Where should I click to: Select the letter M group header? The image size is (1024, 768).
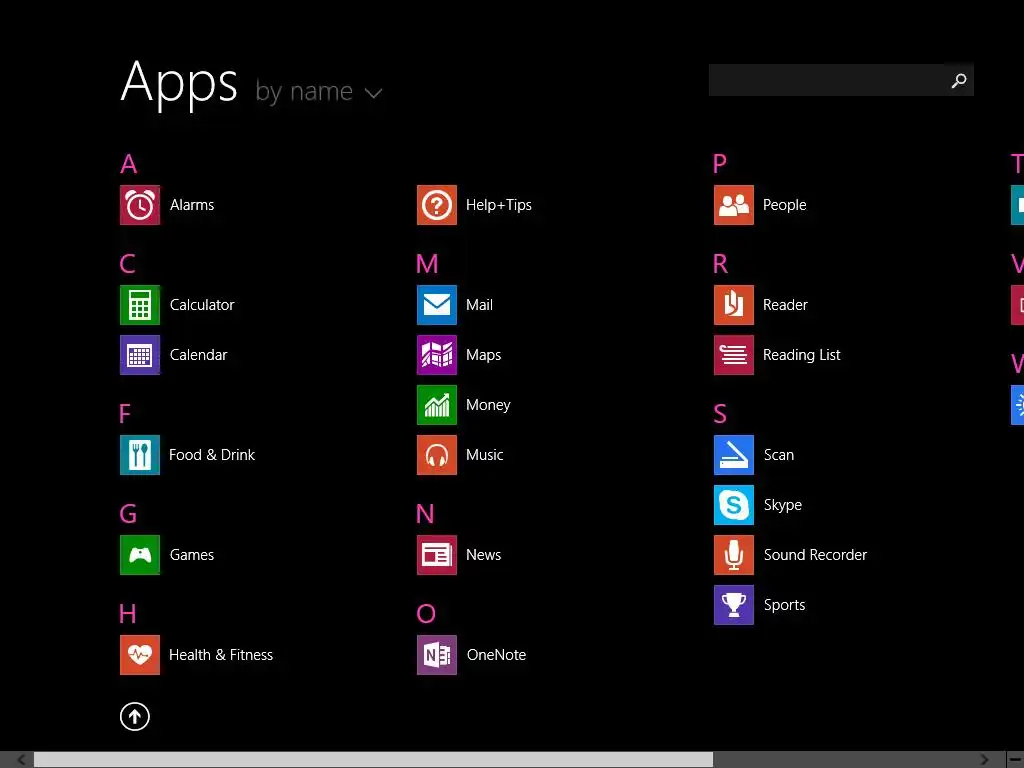[x=427, y=264]
